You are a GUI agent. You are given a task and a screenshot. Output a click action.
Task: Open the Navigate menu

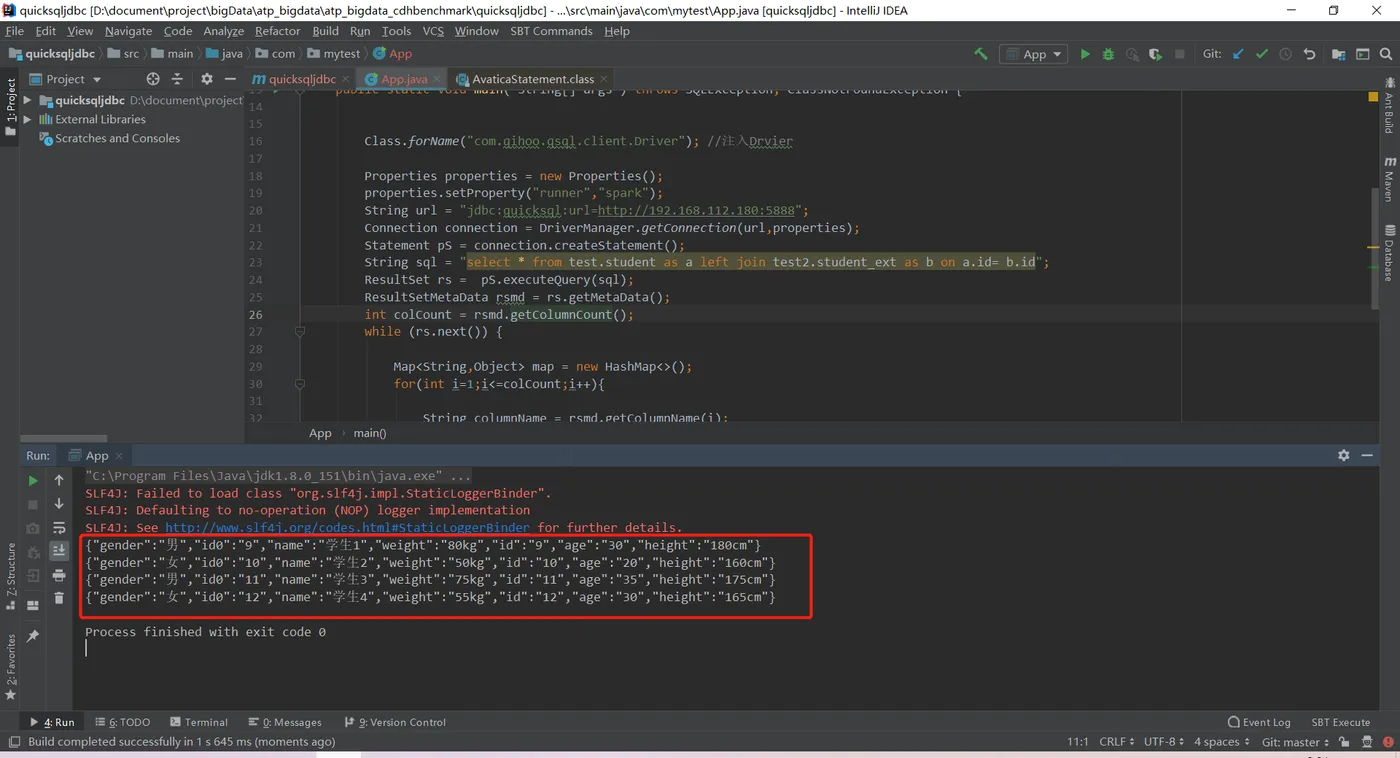pyautogui.click(x=128, y=31)
